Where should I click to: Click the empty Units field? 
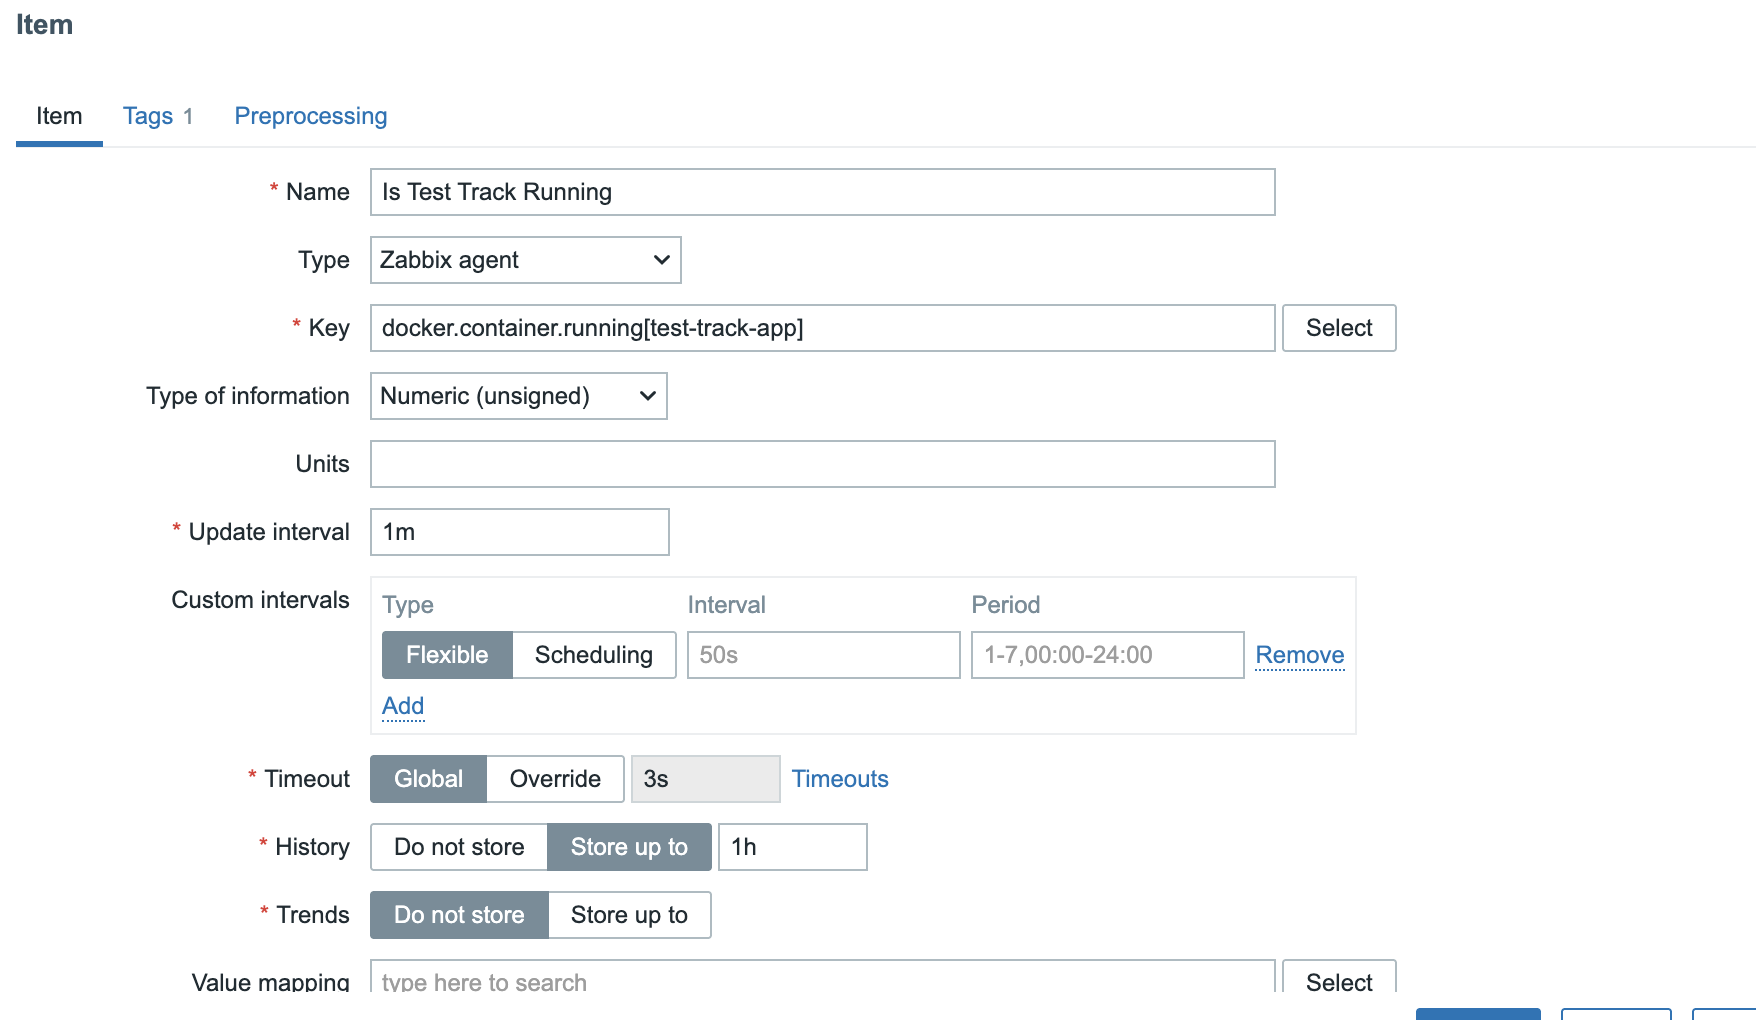[x=822, y=464]
